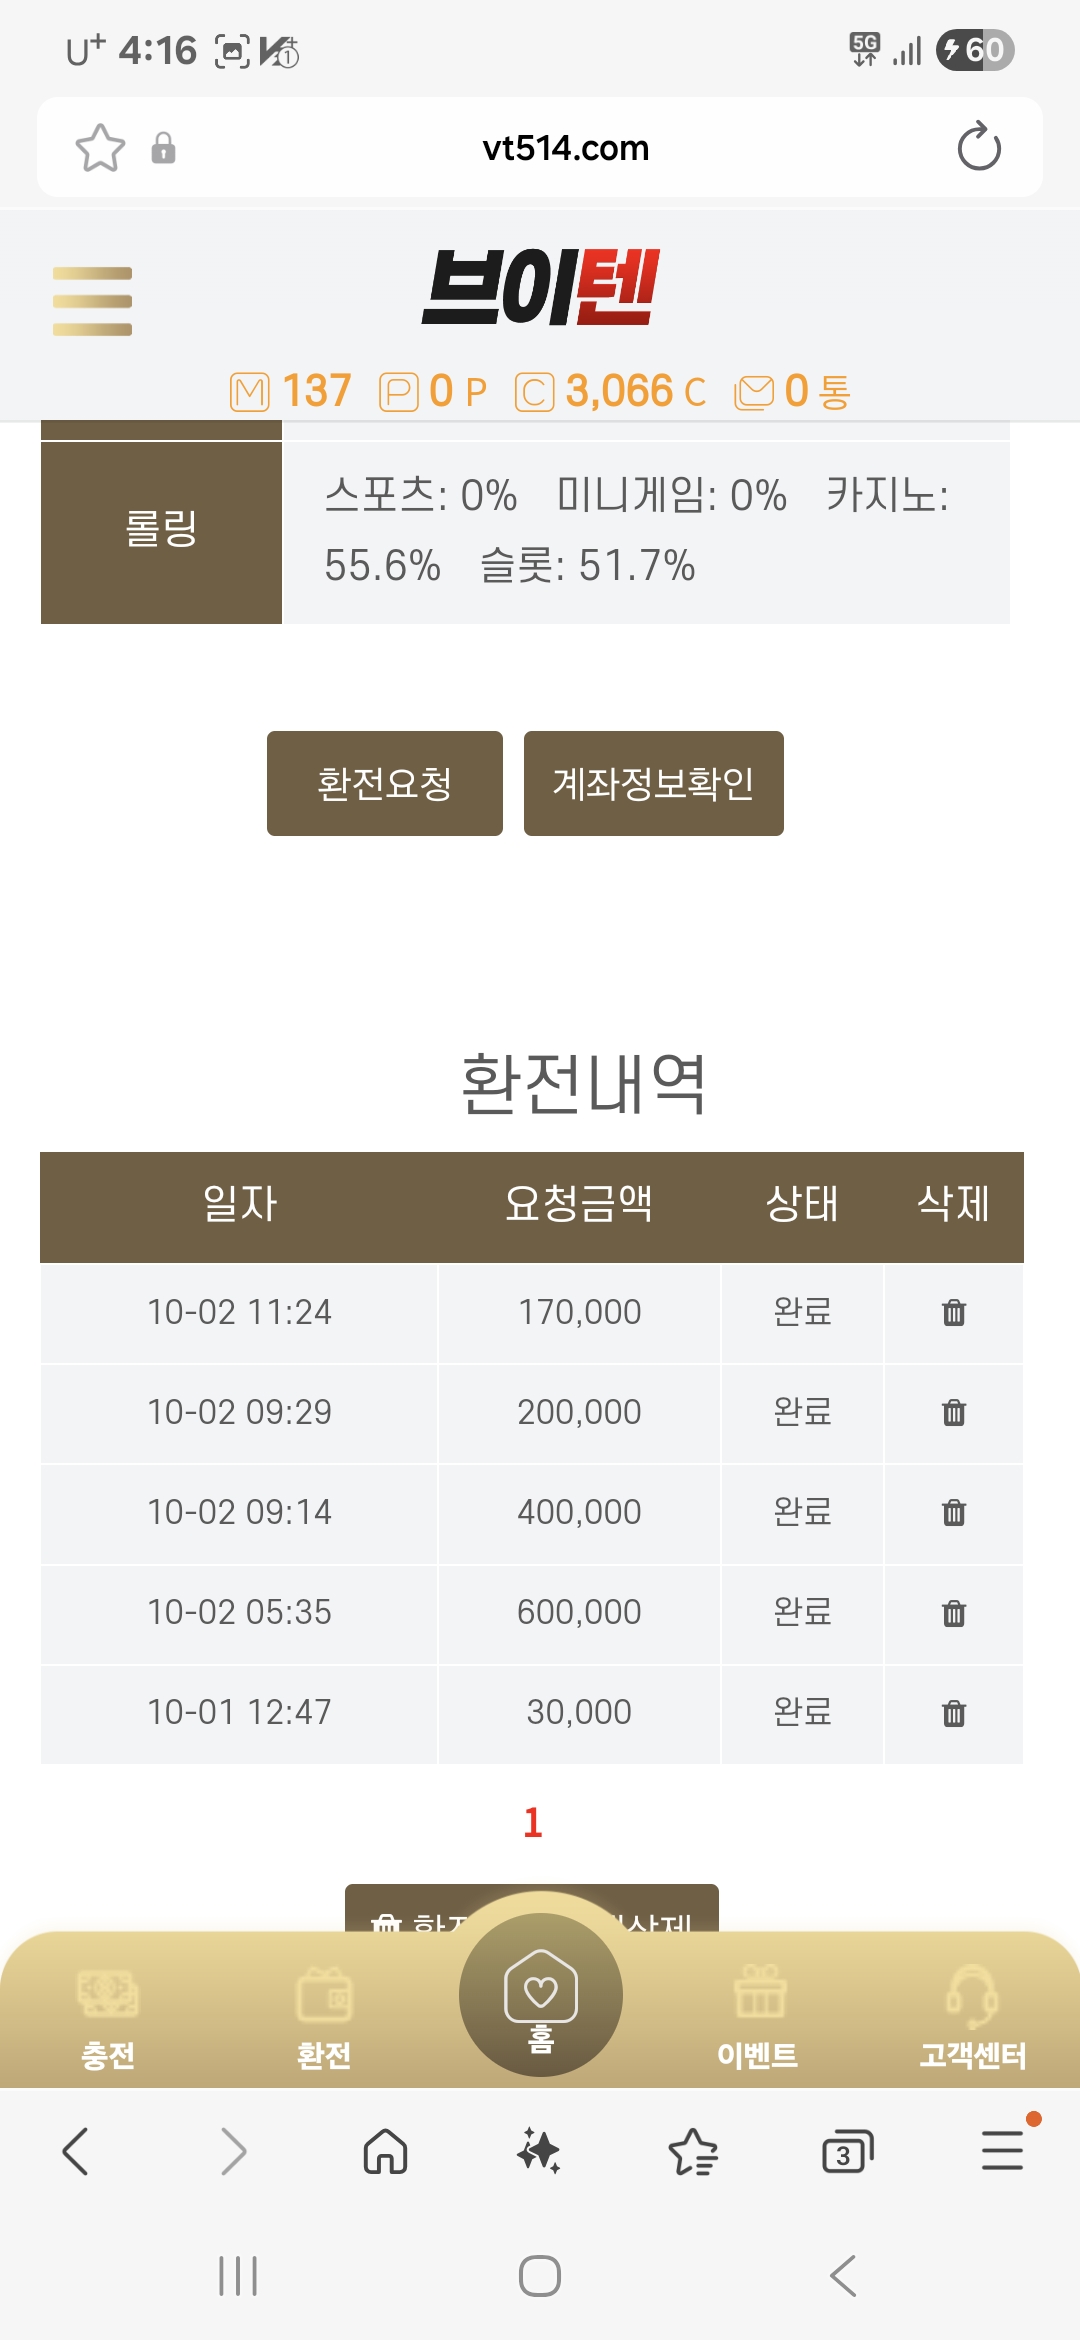Delete the 30,000 withdrawal entry
Image resolution: width=1080 pixels, height=2340 pixels.
click(954, 1713)
